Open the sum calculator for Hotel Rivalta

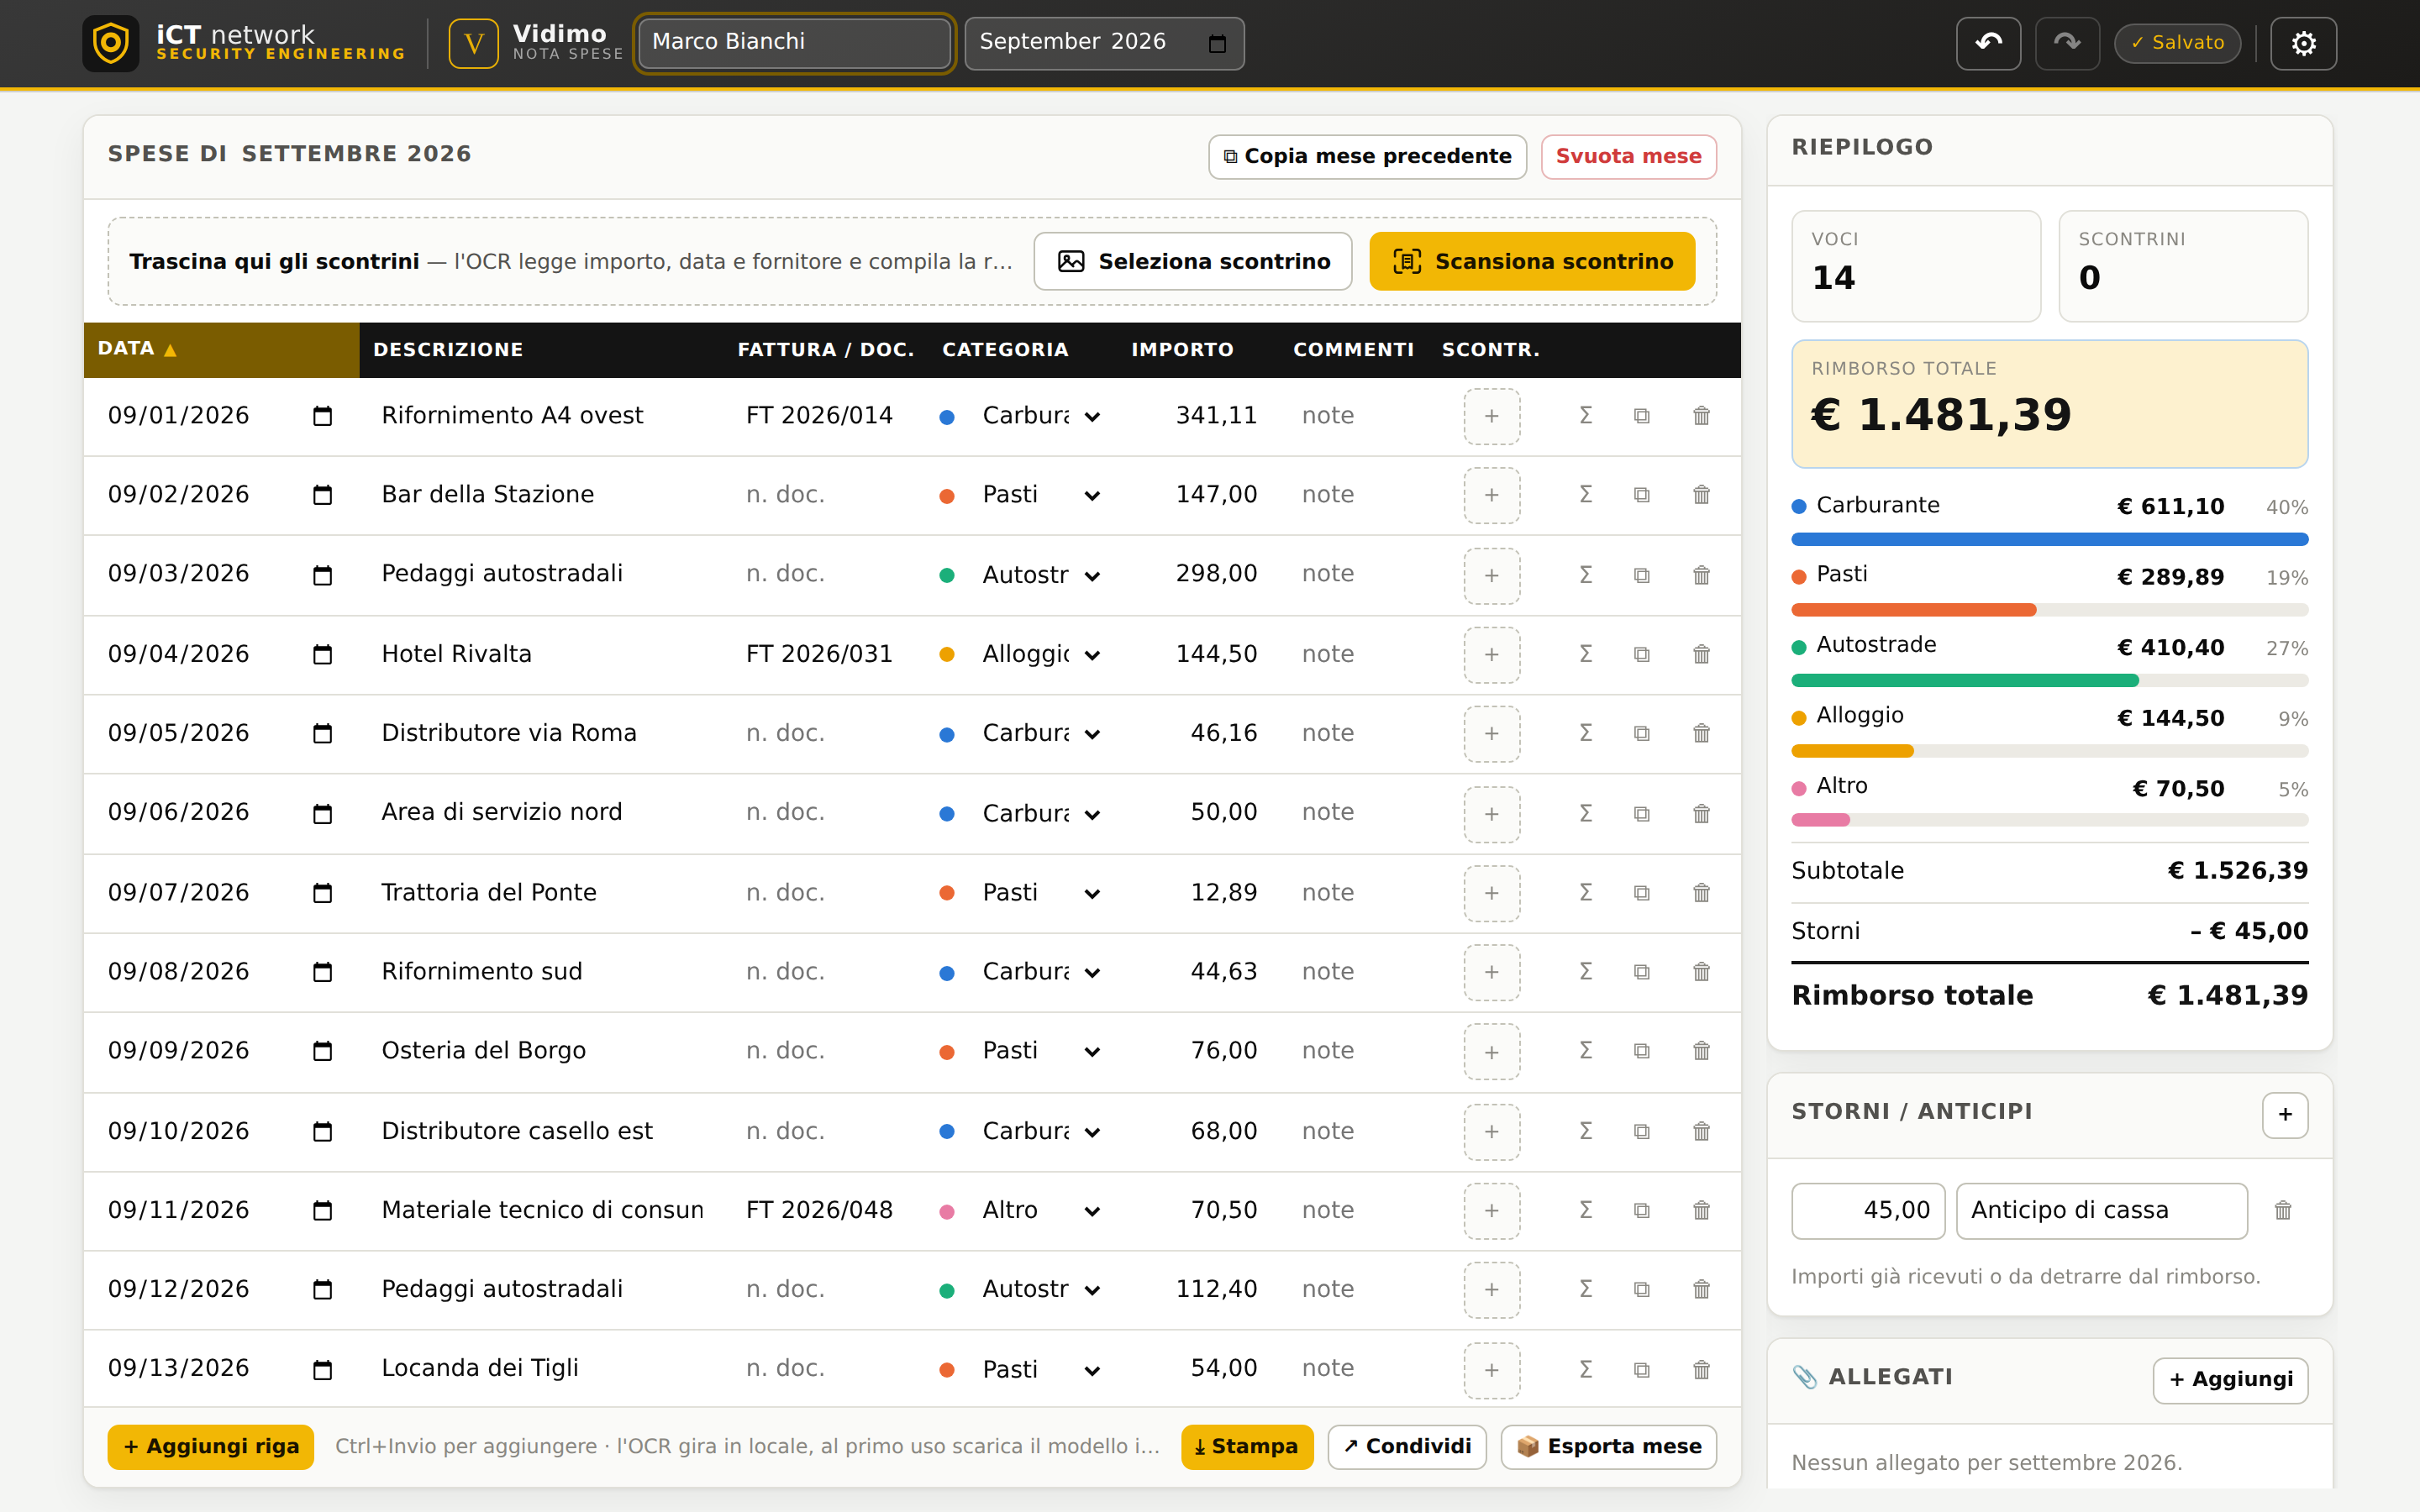(x=1585, y=654)
